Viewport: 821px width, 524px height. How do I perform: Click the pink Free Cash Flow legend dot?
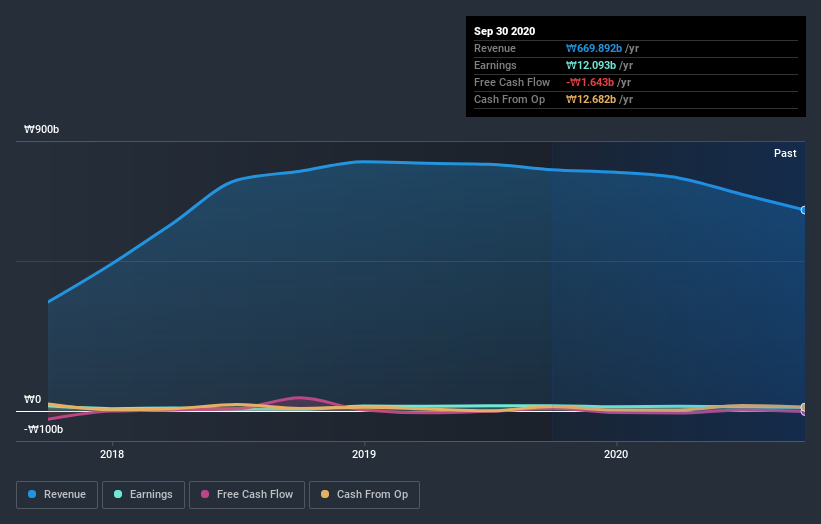pyautogui.click(x=205, y=494)
